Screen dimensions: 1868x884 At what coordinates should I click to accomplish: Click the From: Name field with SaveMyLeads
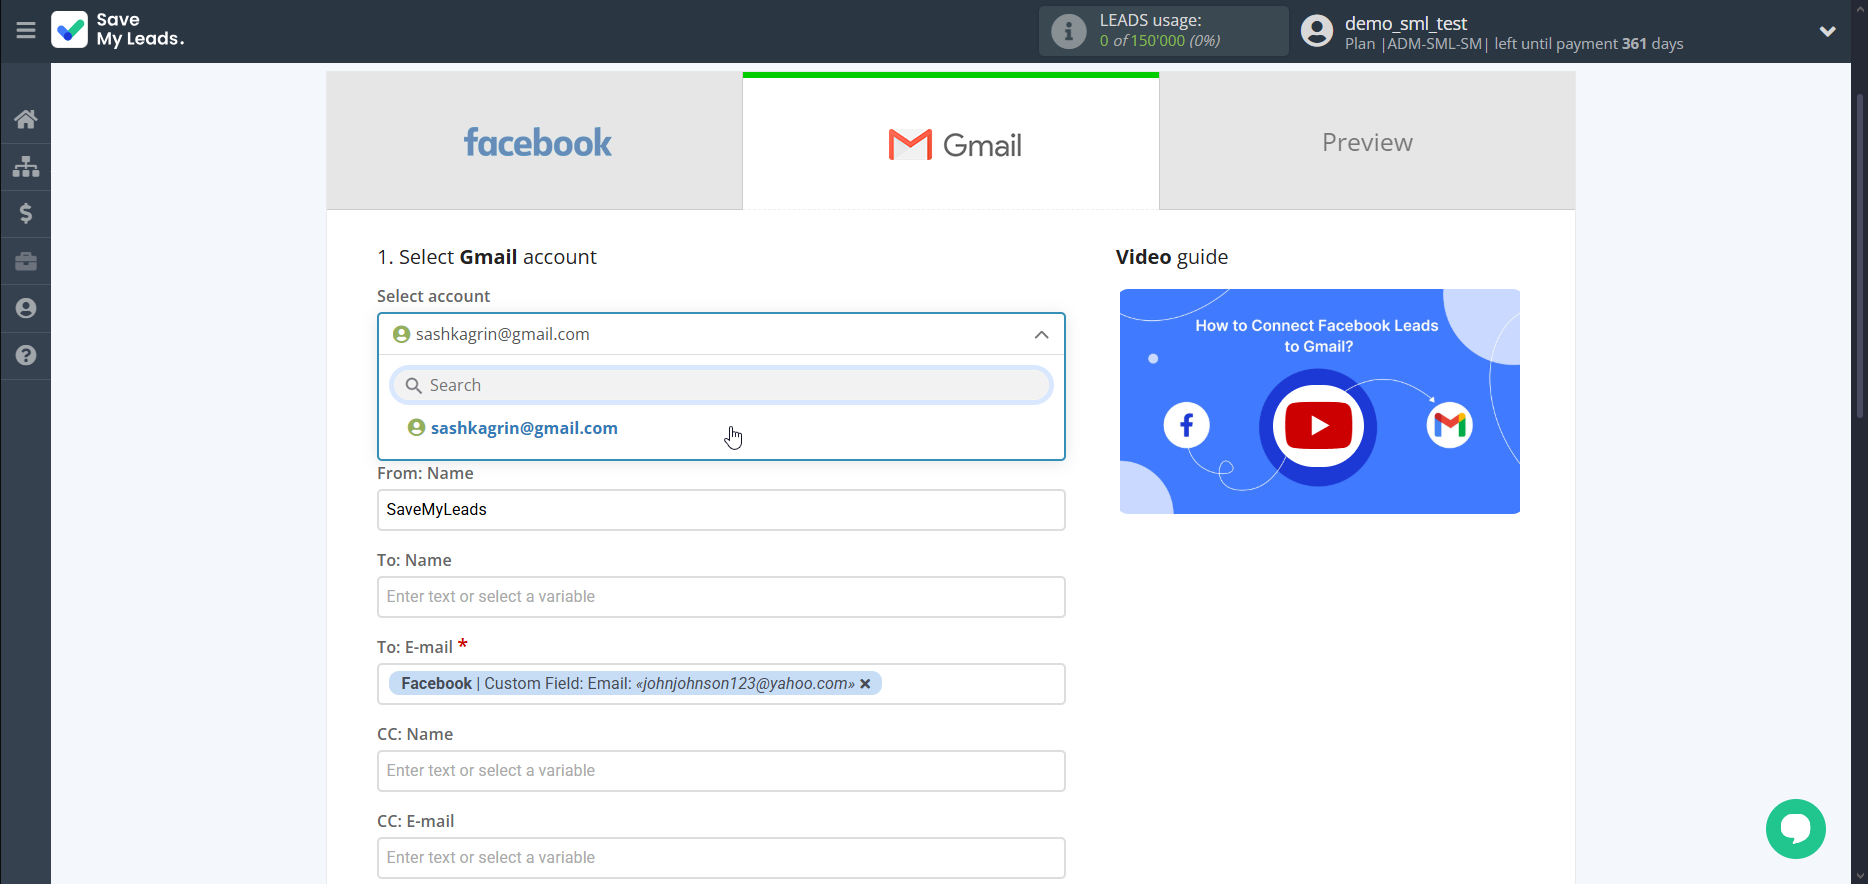point(721,510)
